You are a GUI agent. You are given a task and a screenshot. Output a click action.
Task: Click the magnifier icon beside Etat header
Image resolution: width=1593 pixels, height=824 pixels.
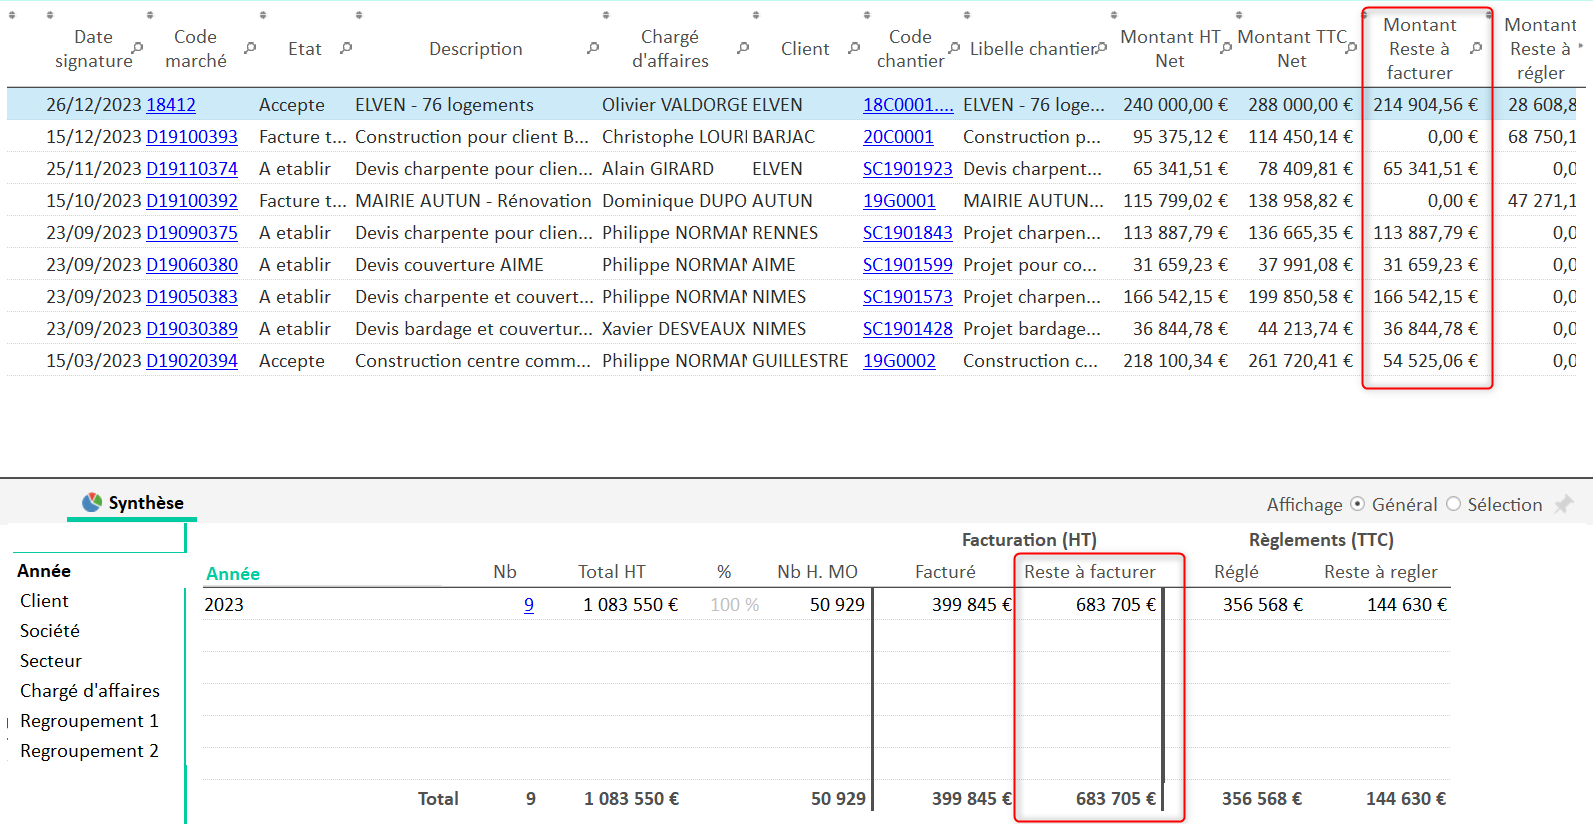(x=346, y=48)
